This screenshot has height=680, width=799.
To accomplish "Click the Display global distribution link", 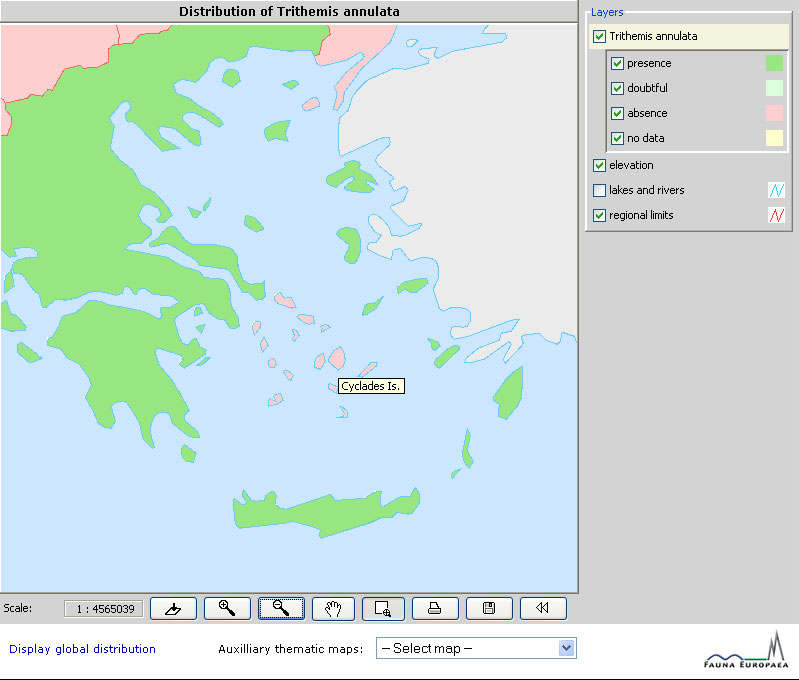I will point(83,649).
